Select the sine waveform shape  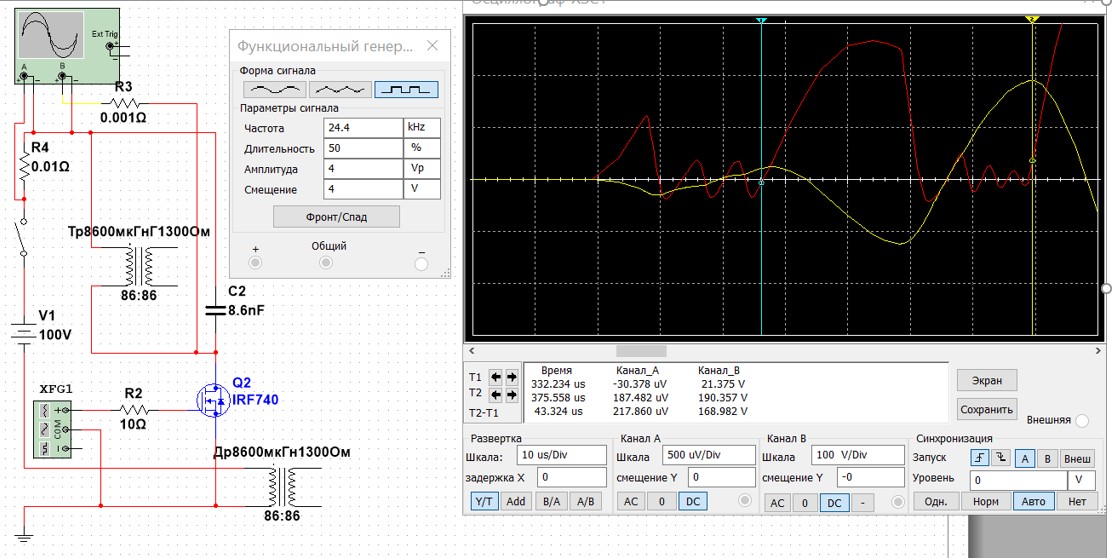click(270, 89)
